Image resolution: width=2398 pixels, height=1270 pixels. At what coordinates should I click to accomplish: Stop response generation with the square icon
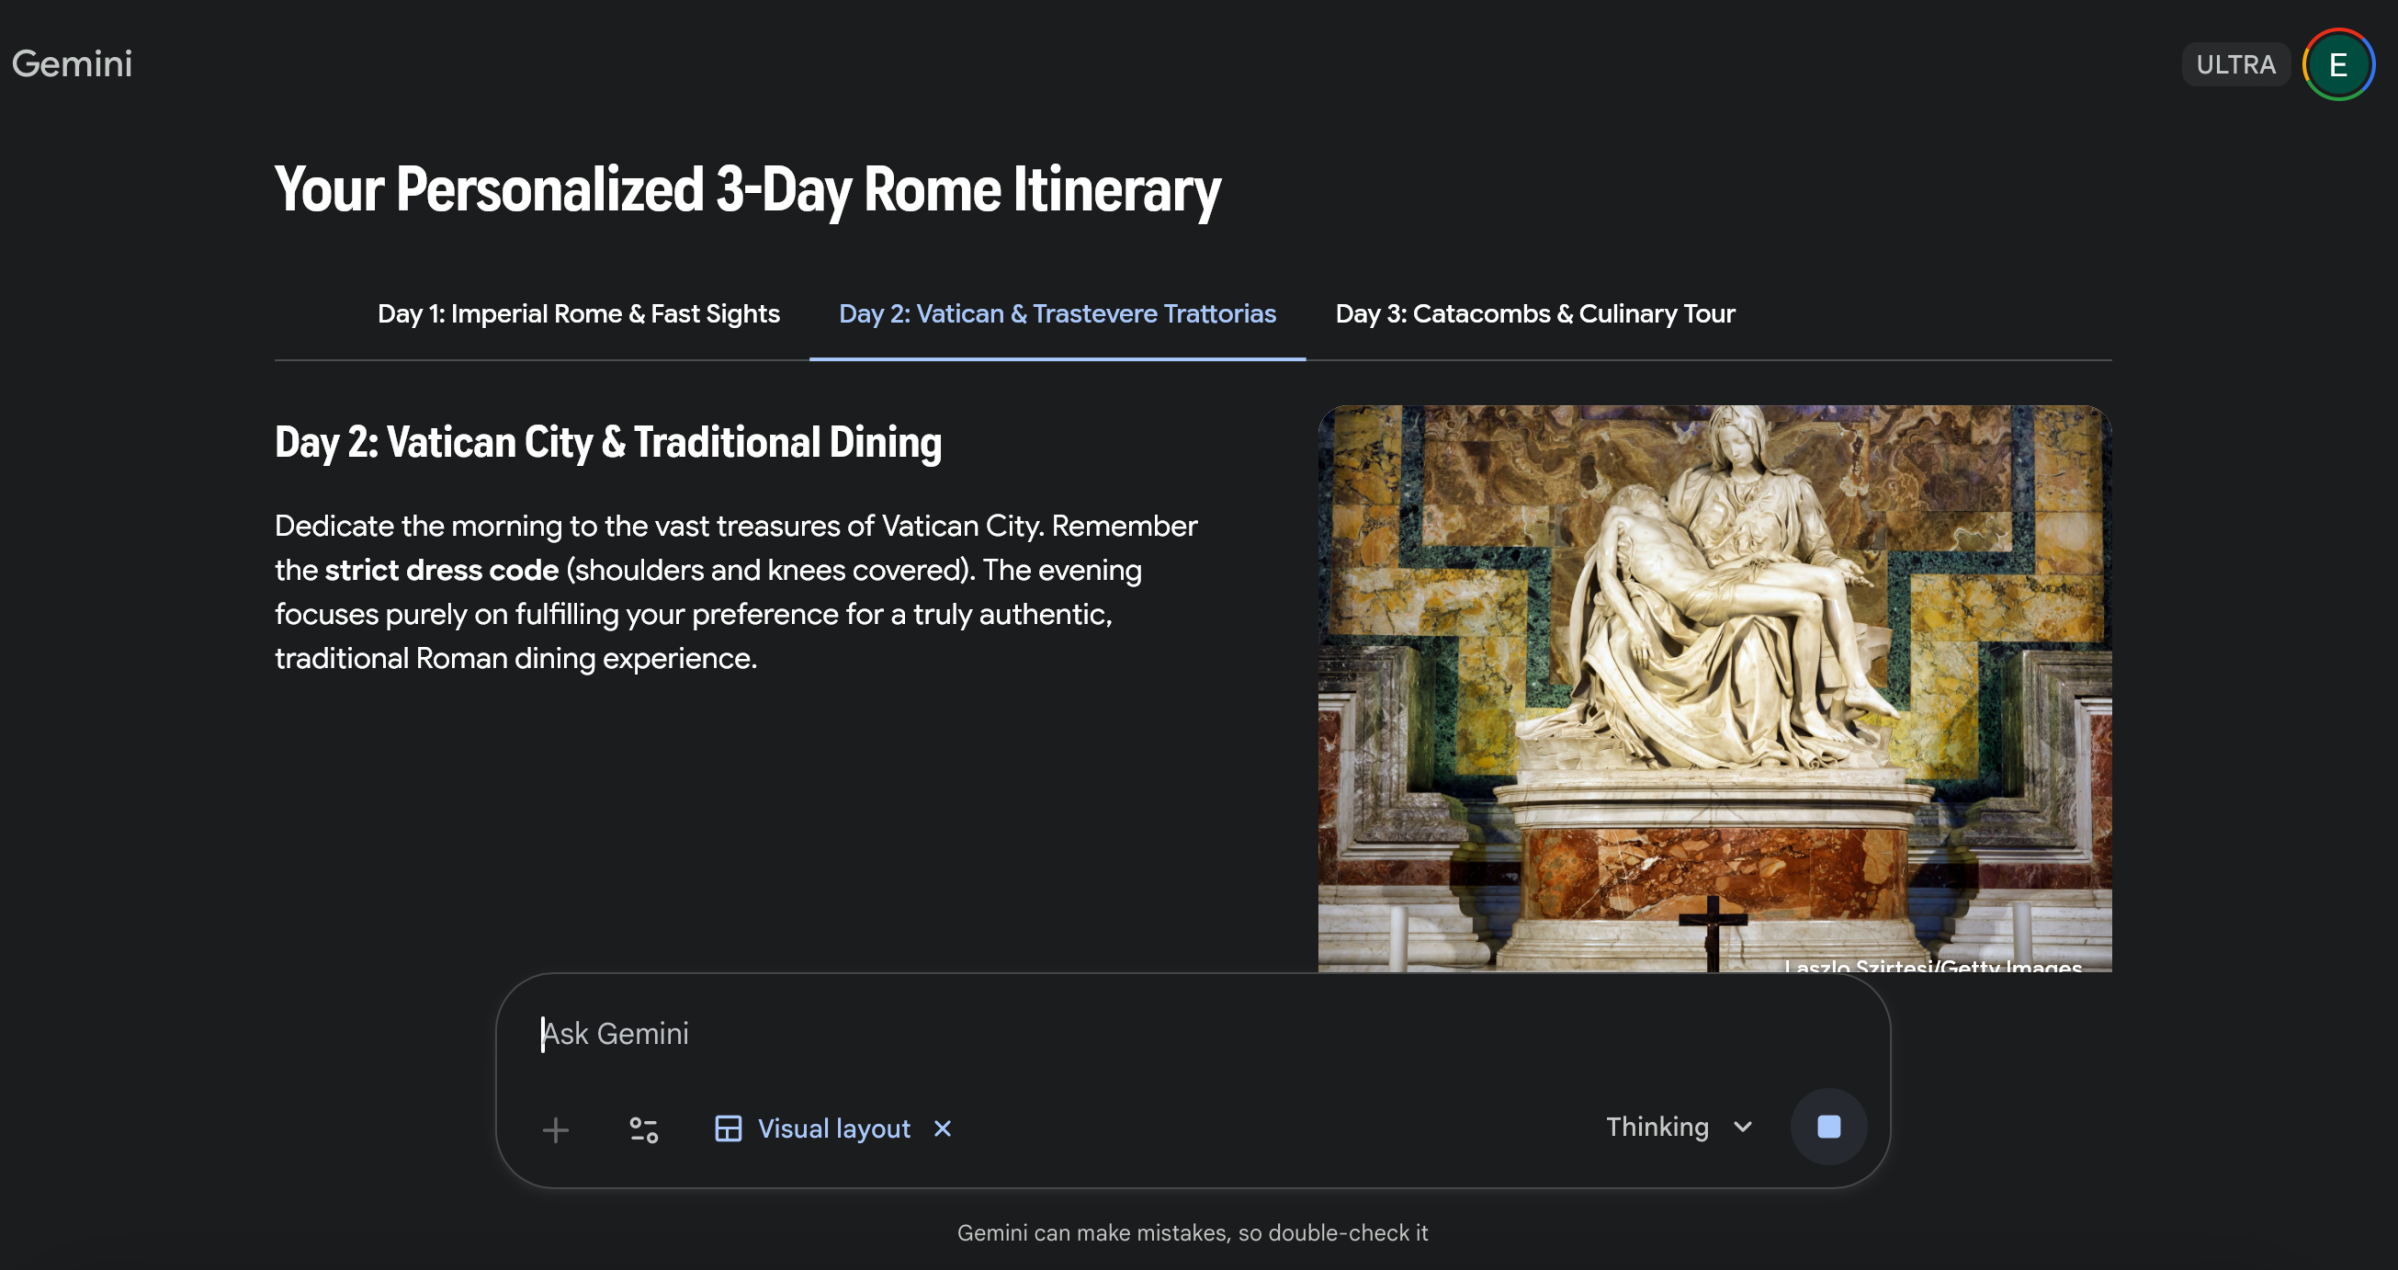(x=1828, y=1126)
